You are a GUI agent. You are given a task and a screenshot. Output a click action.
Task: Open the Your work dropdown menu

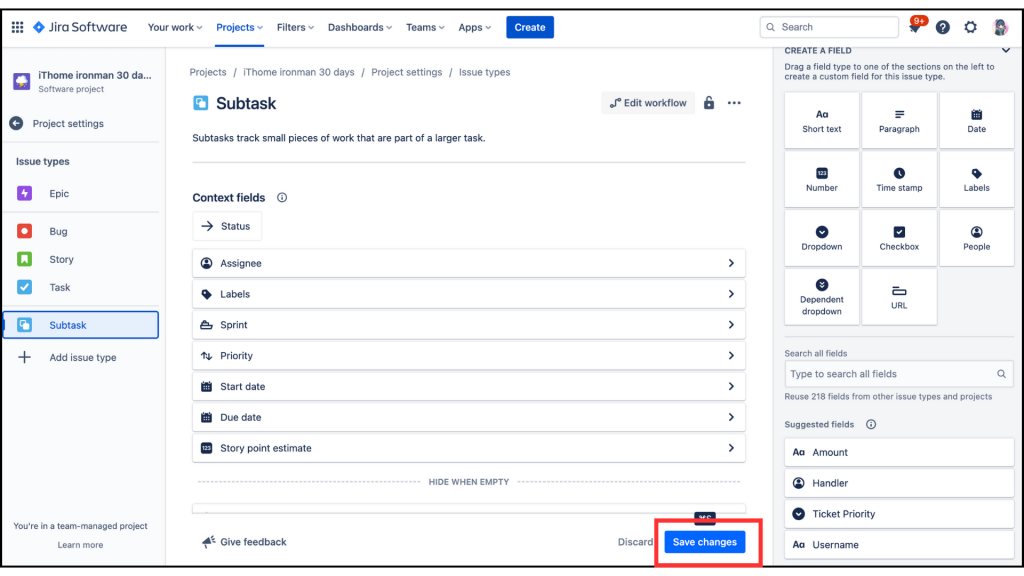(174, 27)
